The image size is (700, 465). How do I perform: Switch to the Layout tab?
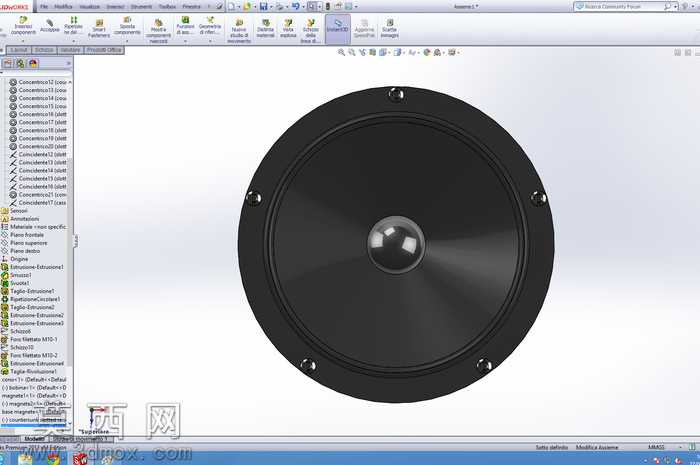point(19,50)
